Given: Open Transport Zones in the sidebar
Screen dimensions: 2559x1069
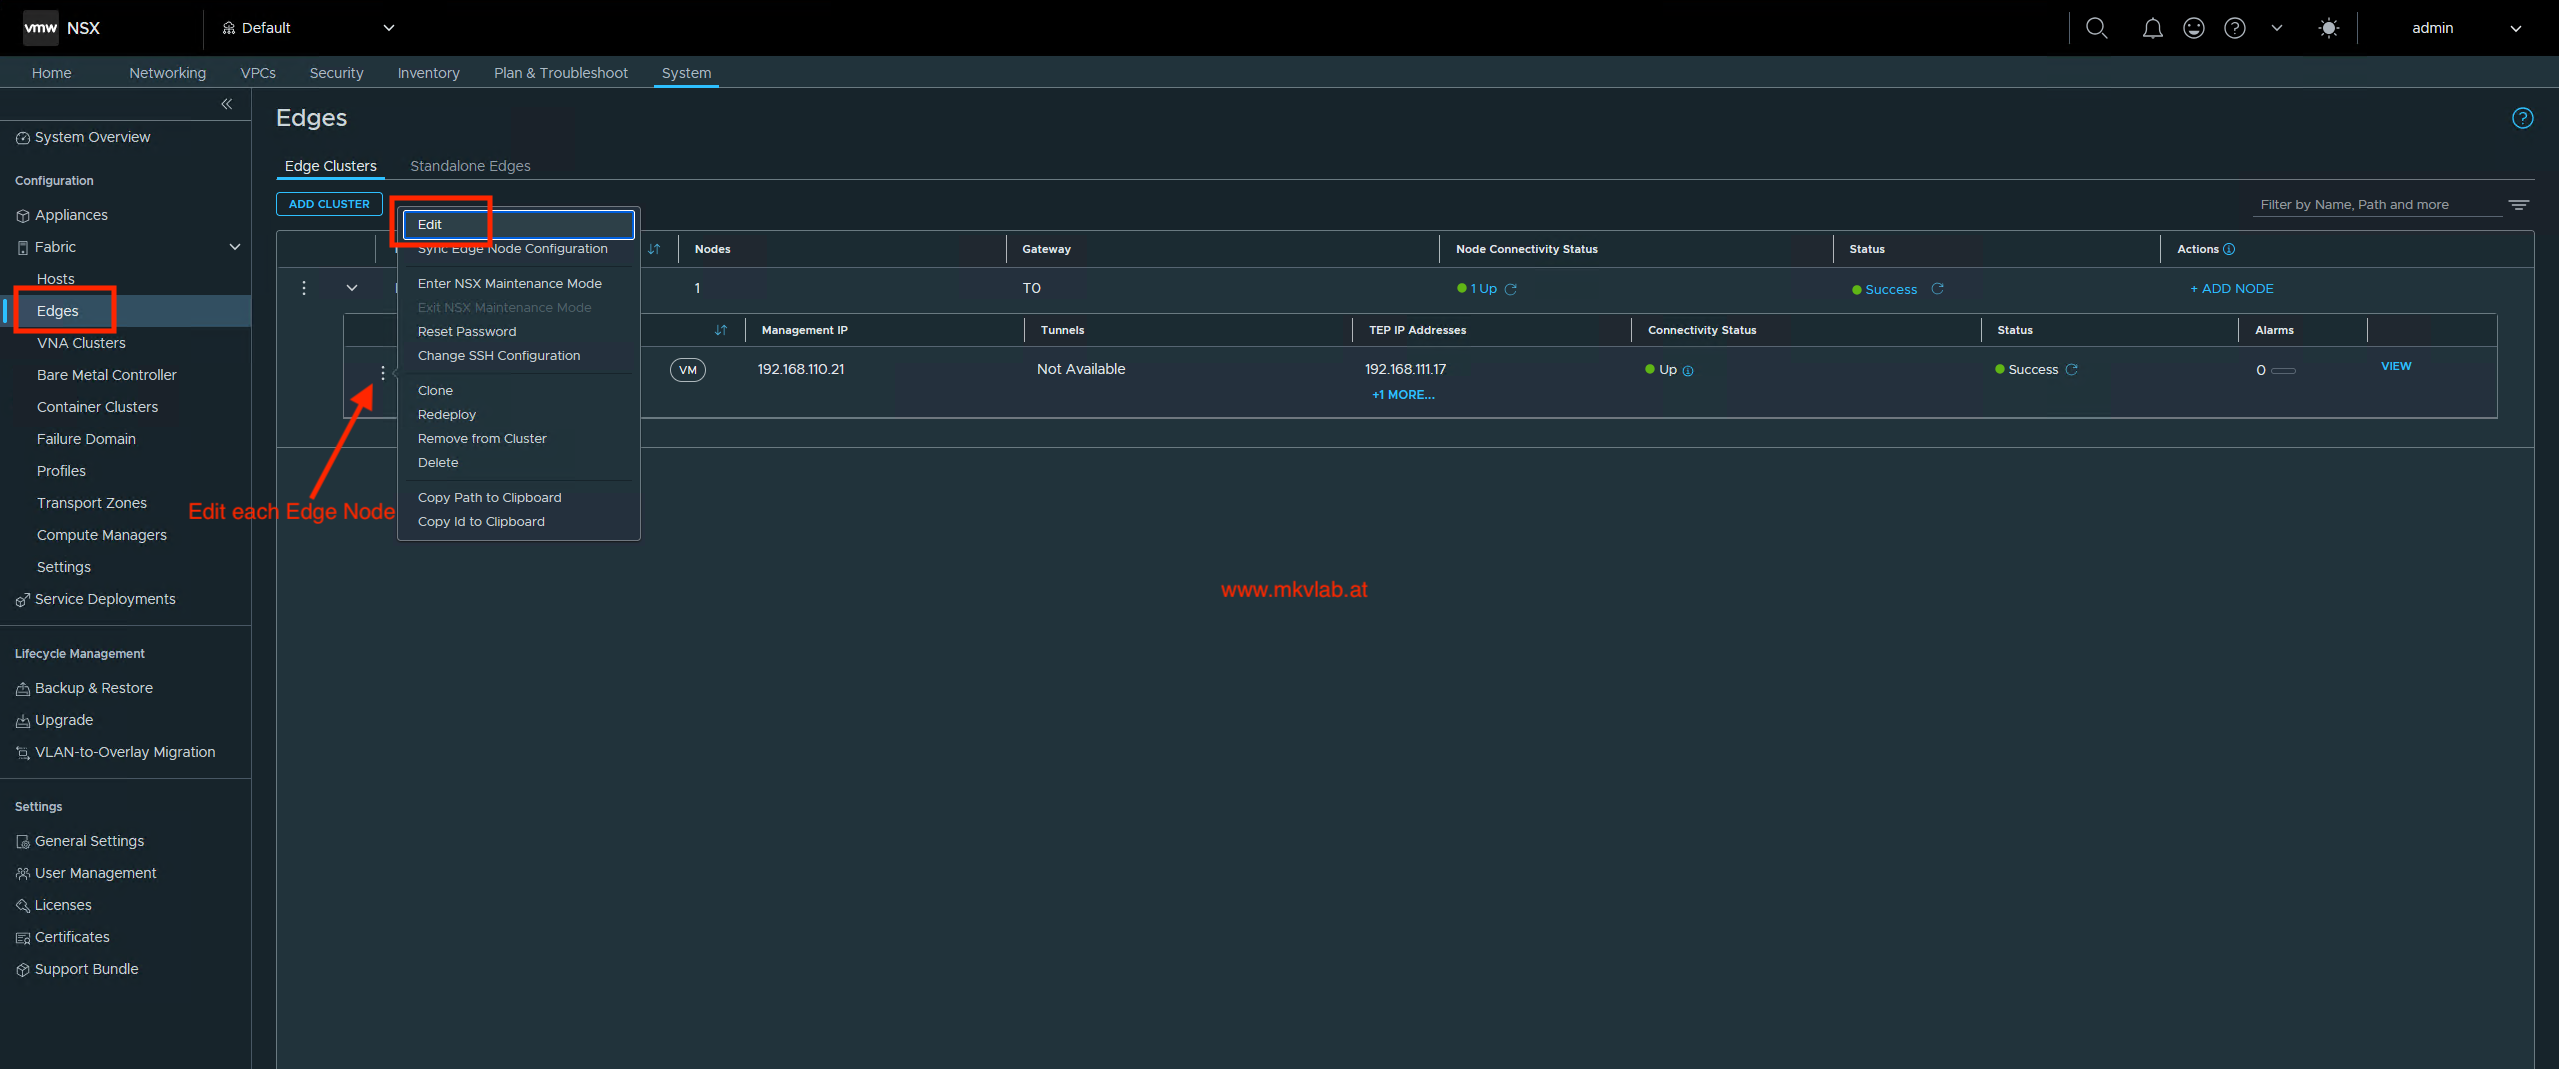Looking at the screenshot, I should [x=92, y=503].
